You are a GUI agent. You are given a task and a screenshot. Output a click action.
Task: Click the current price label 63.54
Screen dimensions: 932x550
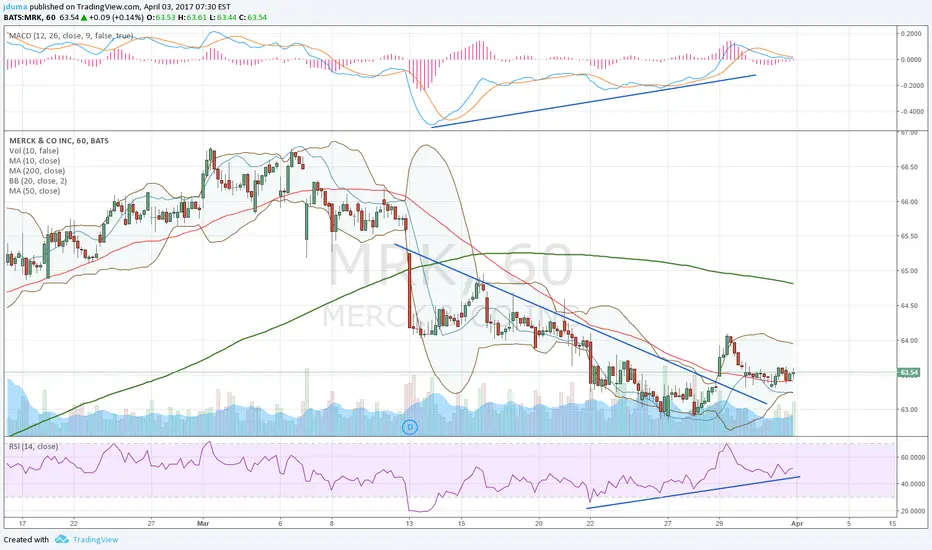pyautogui.click(x=909, y=373)
